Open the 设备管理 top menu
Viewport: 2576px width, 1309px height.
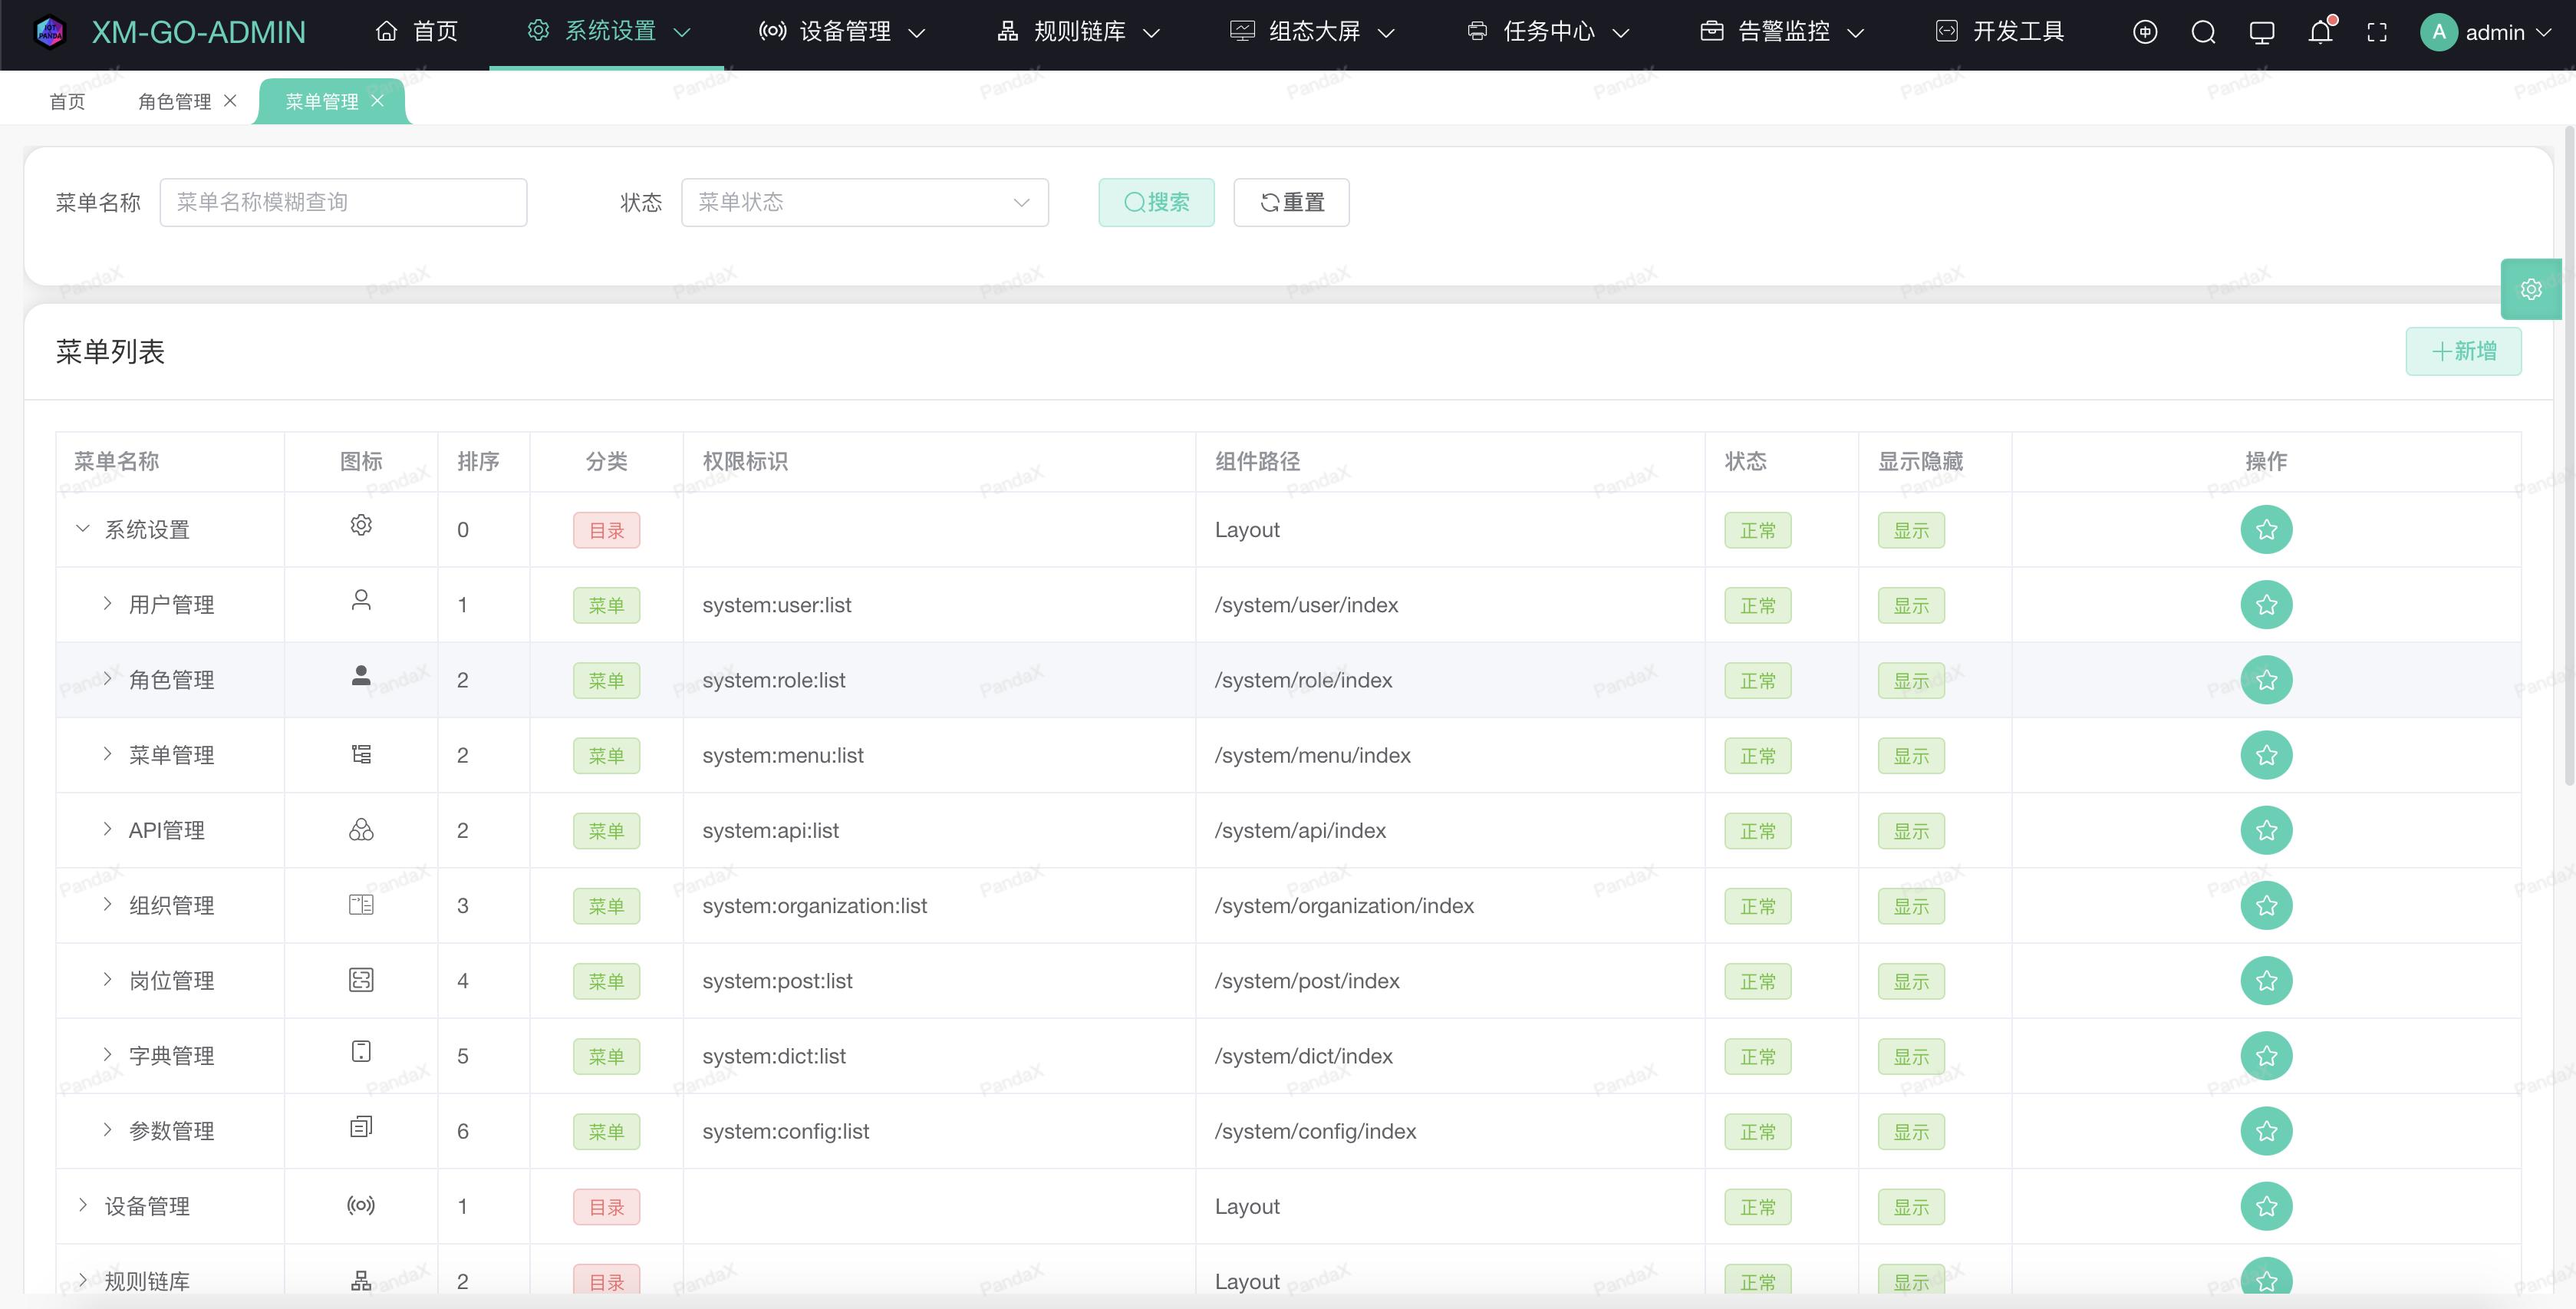pos(842,32)
